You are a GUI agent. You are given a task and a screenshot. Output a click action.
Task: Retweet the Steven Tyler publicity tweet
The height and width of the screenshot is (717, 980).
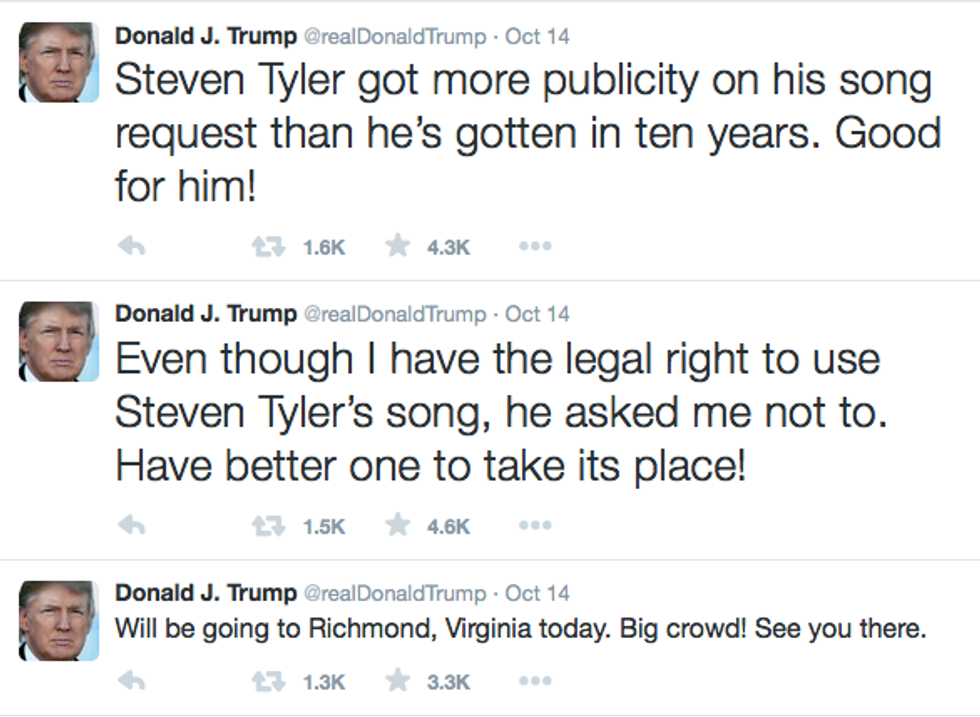[x=268, y=247]
